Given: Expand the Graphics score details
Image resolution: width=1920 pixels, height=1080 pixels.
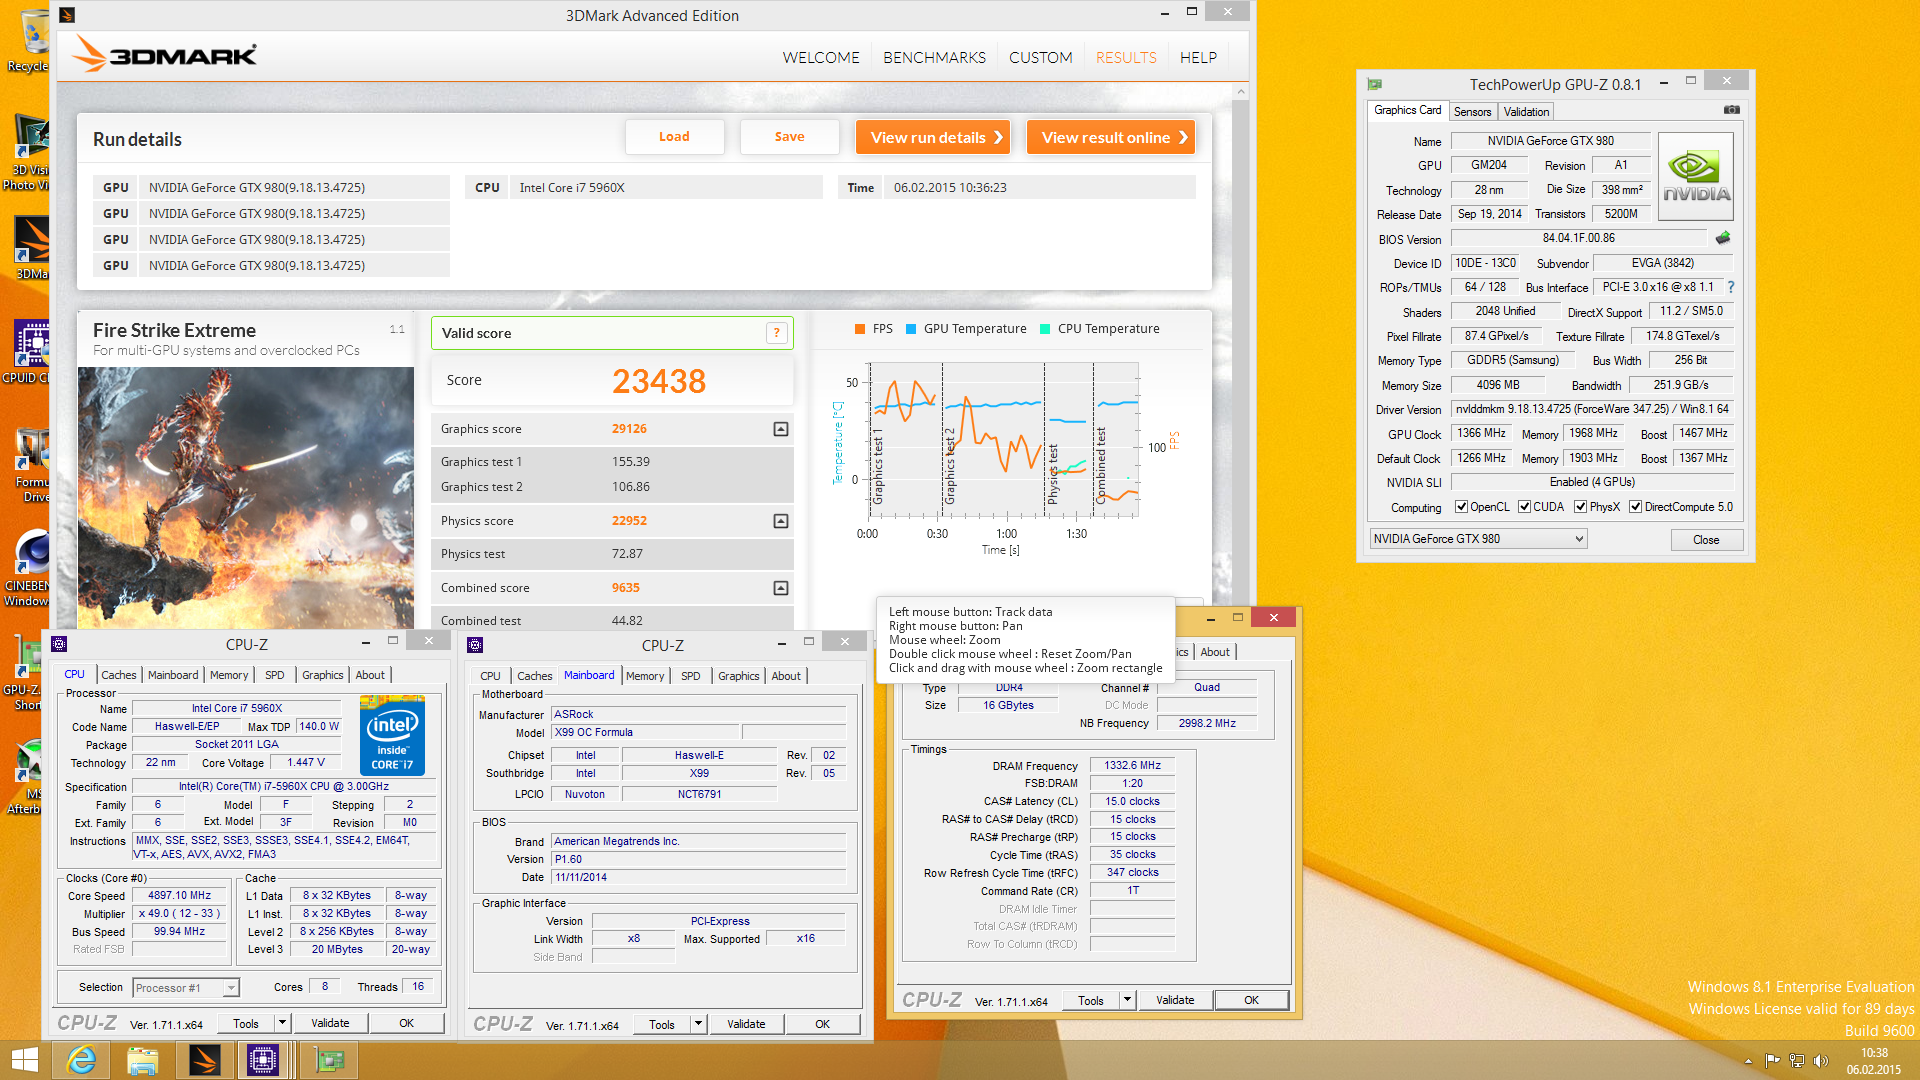Looking at the screenshot, I should coord(781,429).
